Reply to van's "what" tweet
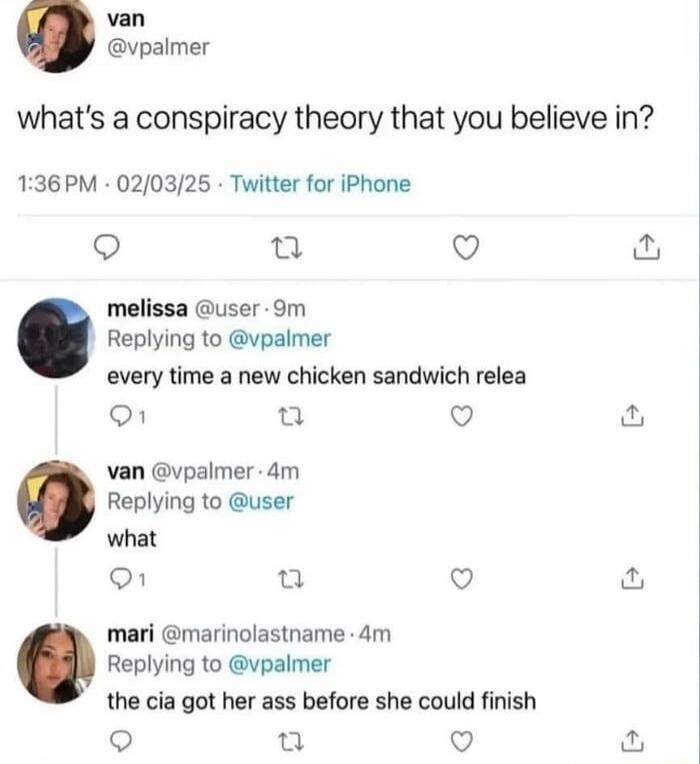Image resolution: width=700 pixels, height=764 pixels. coord(116,578)
